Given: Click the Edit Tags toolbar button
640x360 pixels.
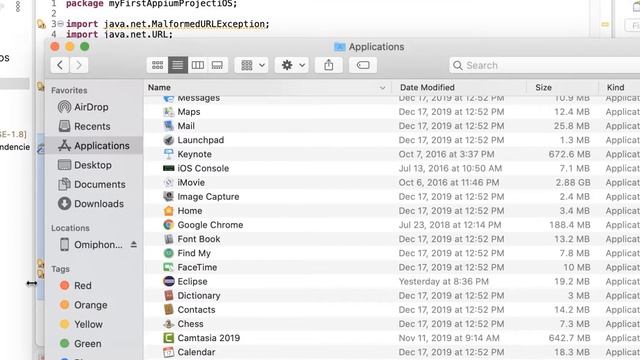Looking at the screenshot, I should point(363,65).
